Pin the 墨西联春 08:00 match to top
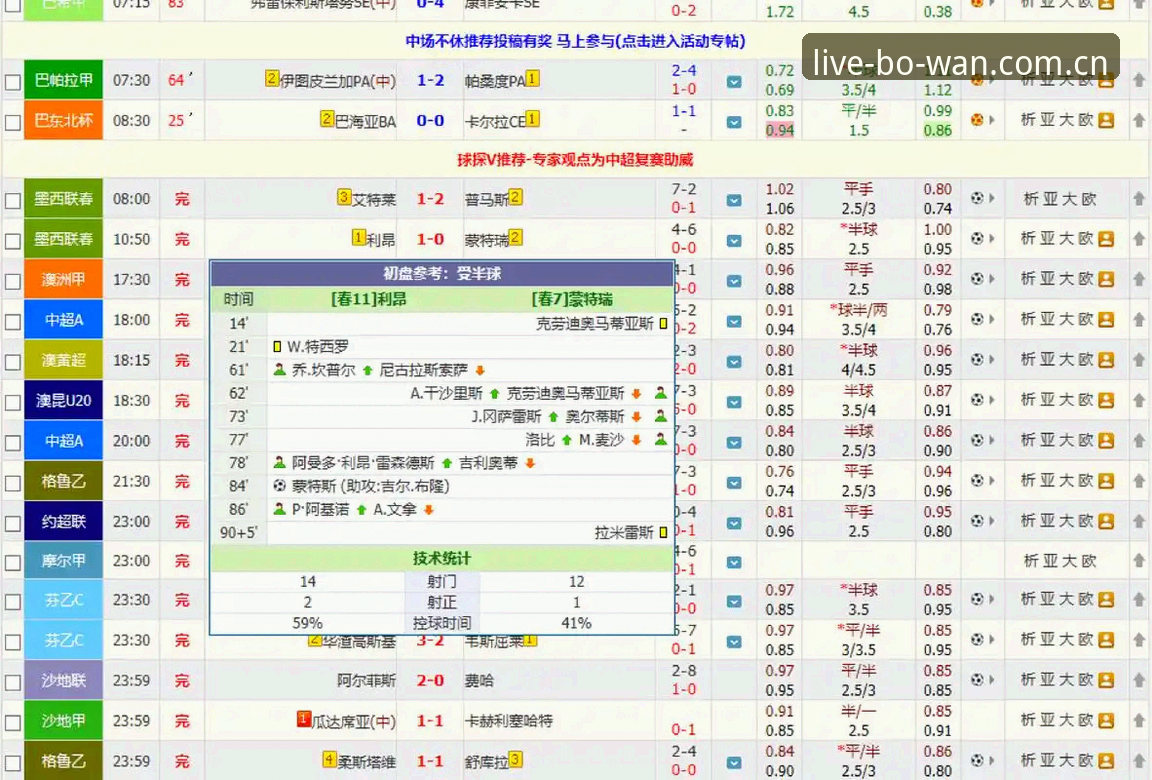Viewport: 1152px width, 780px height. (1139, 198)
